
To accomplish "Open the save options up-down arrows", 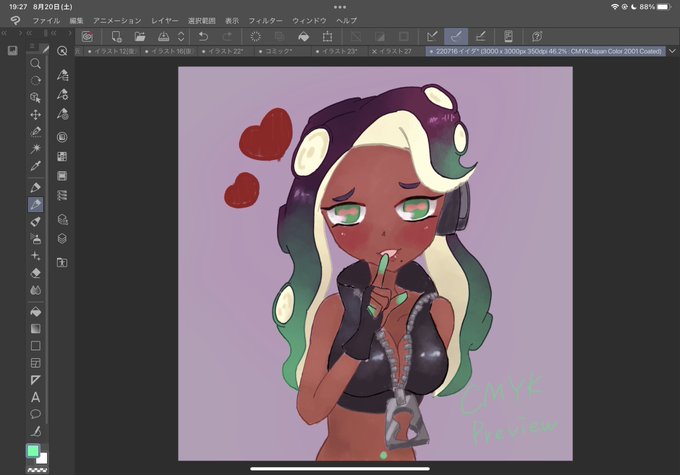I will 181,36.
